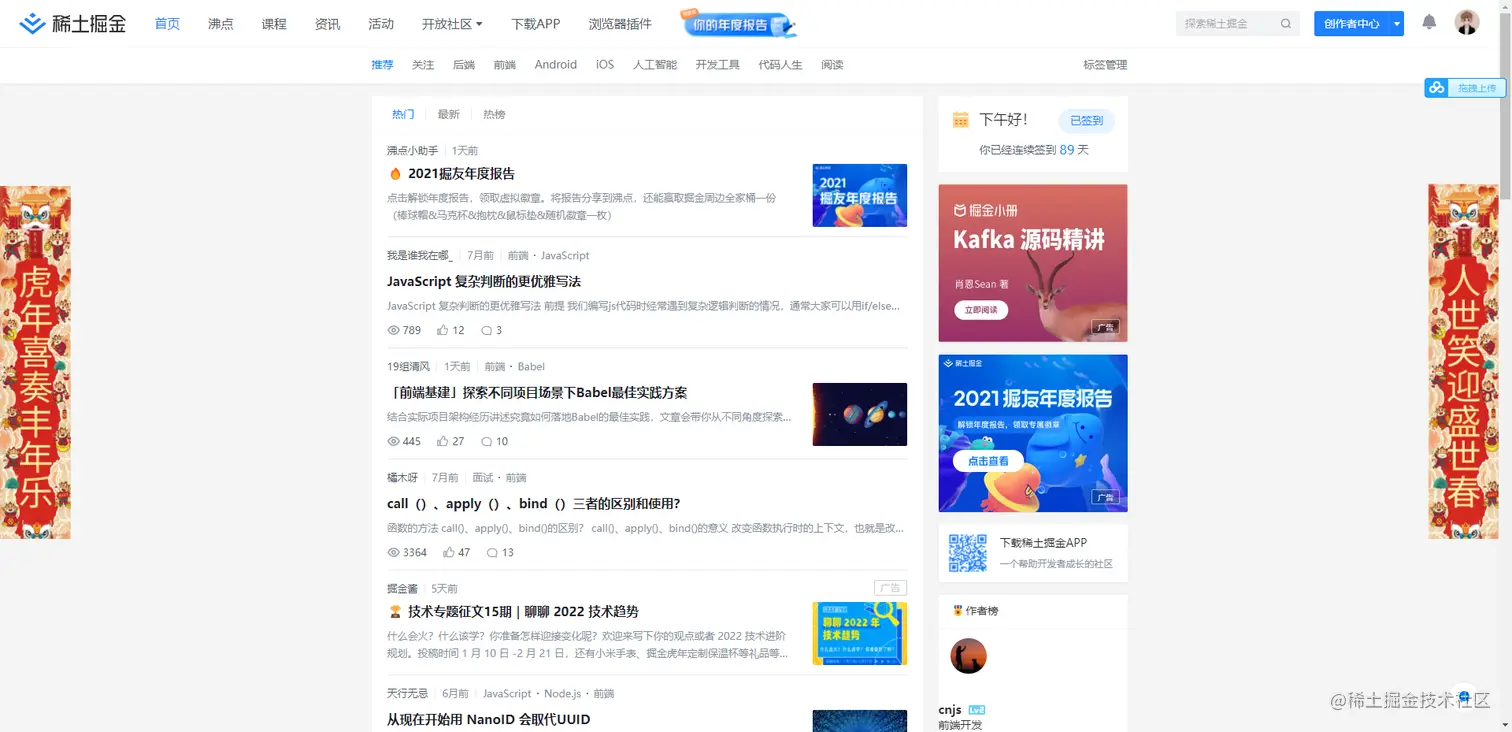The image size is (1512, 732).
Task: Open the planets thumbnail of Babel article
Action: coord(860,414)
